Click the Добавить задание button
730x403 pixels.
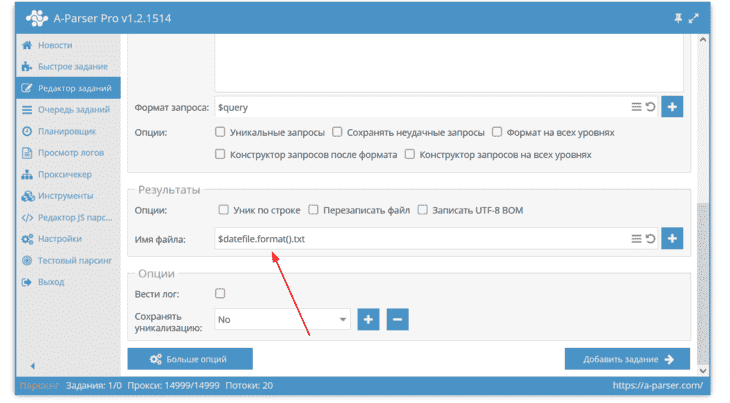pyautogui.click(x=627, y=359)
